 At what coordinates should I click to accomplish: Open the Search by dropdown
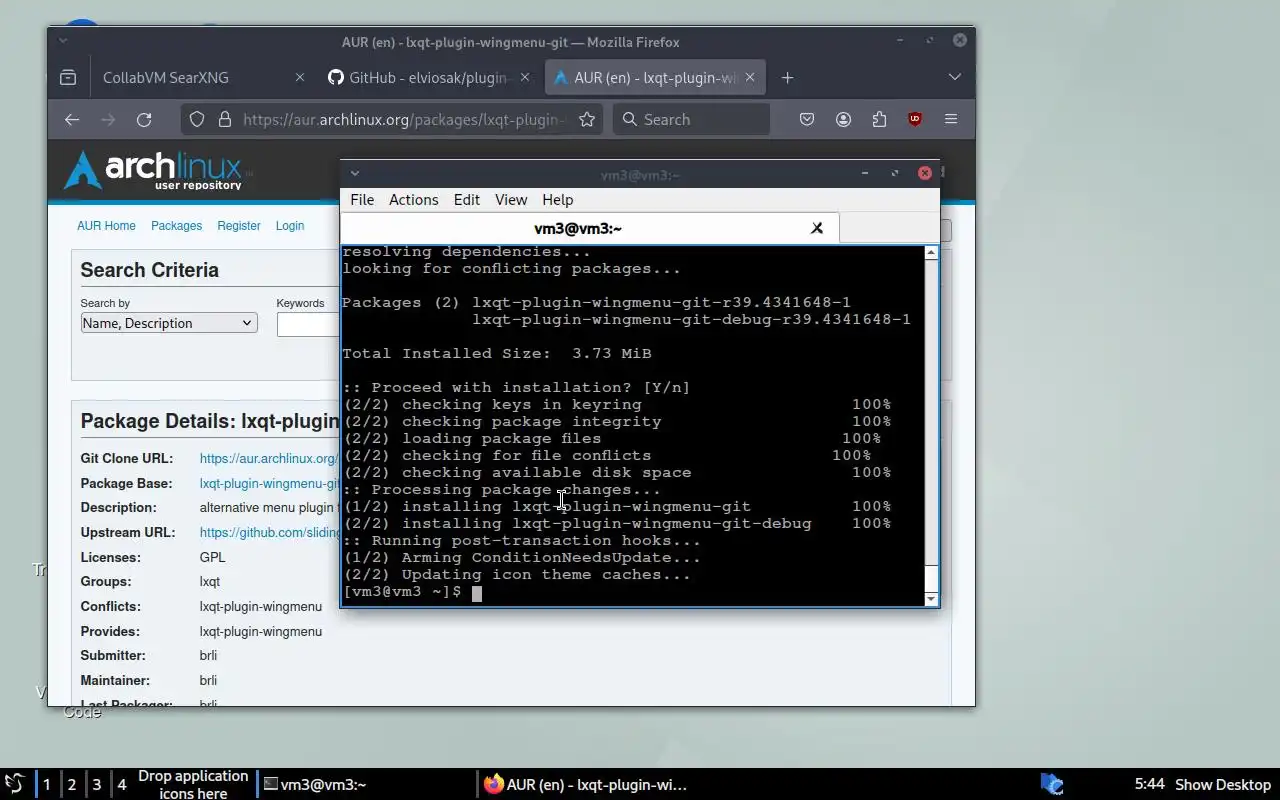[x=169, y=323]
